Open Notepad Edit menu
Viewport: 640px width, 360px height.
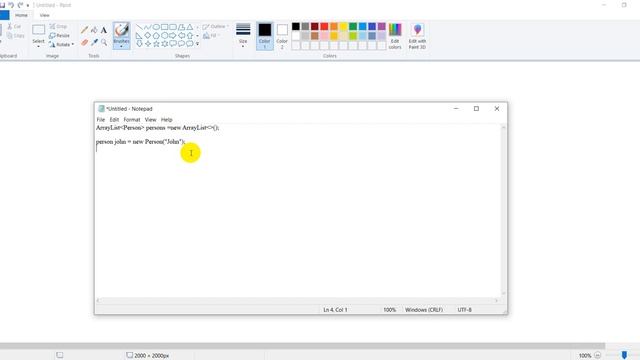tap(114, 120)
